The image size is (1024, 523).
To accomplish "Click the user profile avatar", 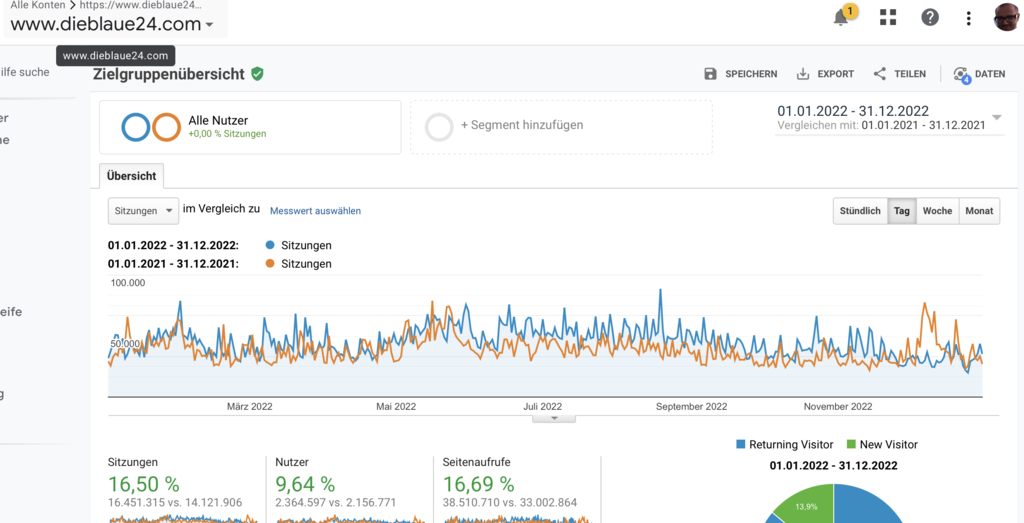I will [x=1006, y=18].
